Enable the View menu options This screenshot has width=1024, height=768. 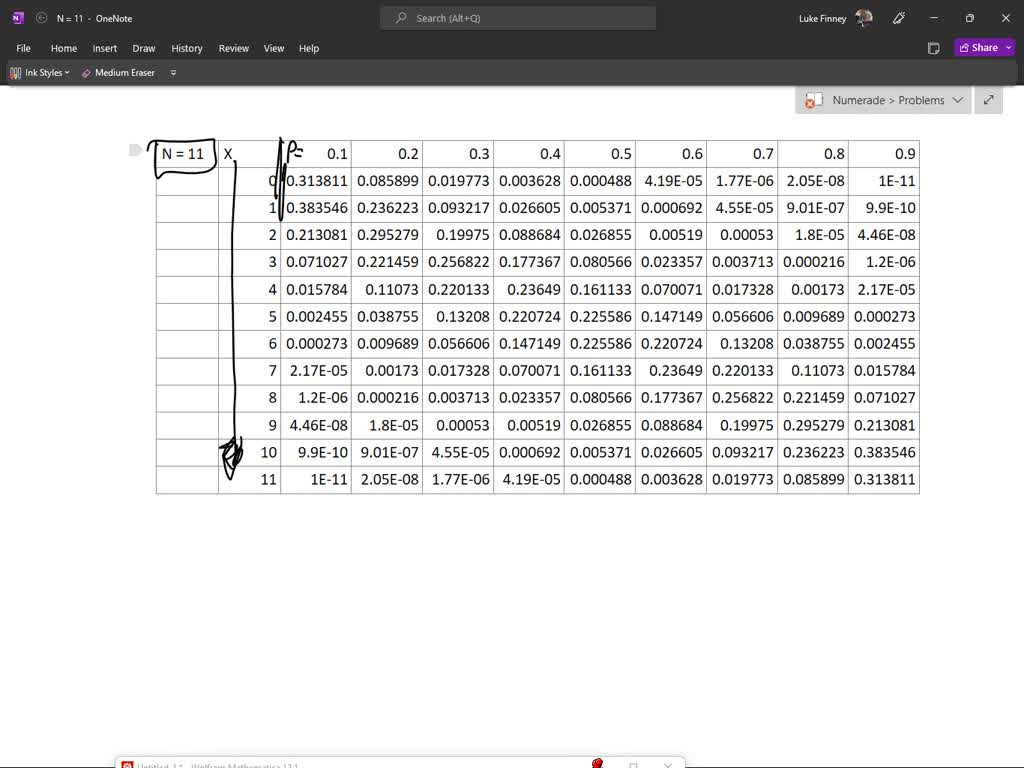pos(273,47)
